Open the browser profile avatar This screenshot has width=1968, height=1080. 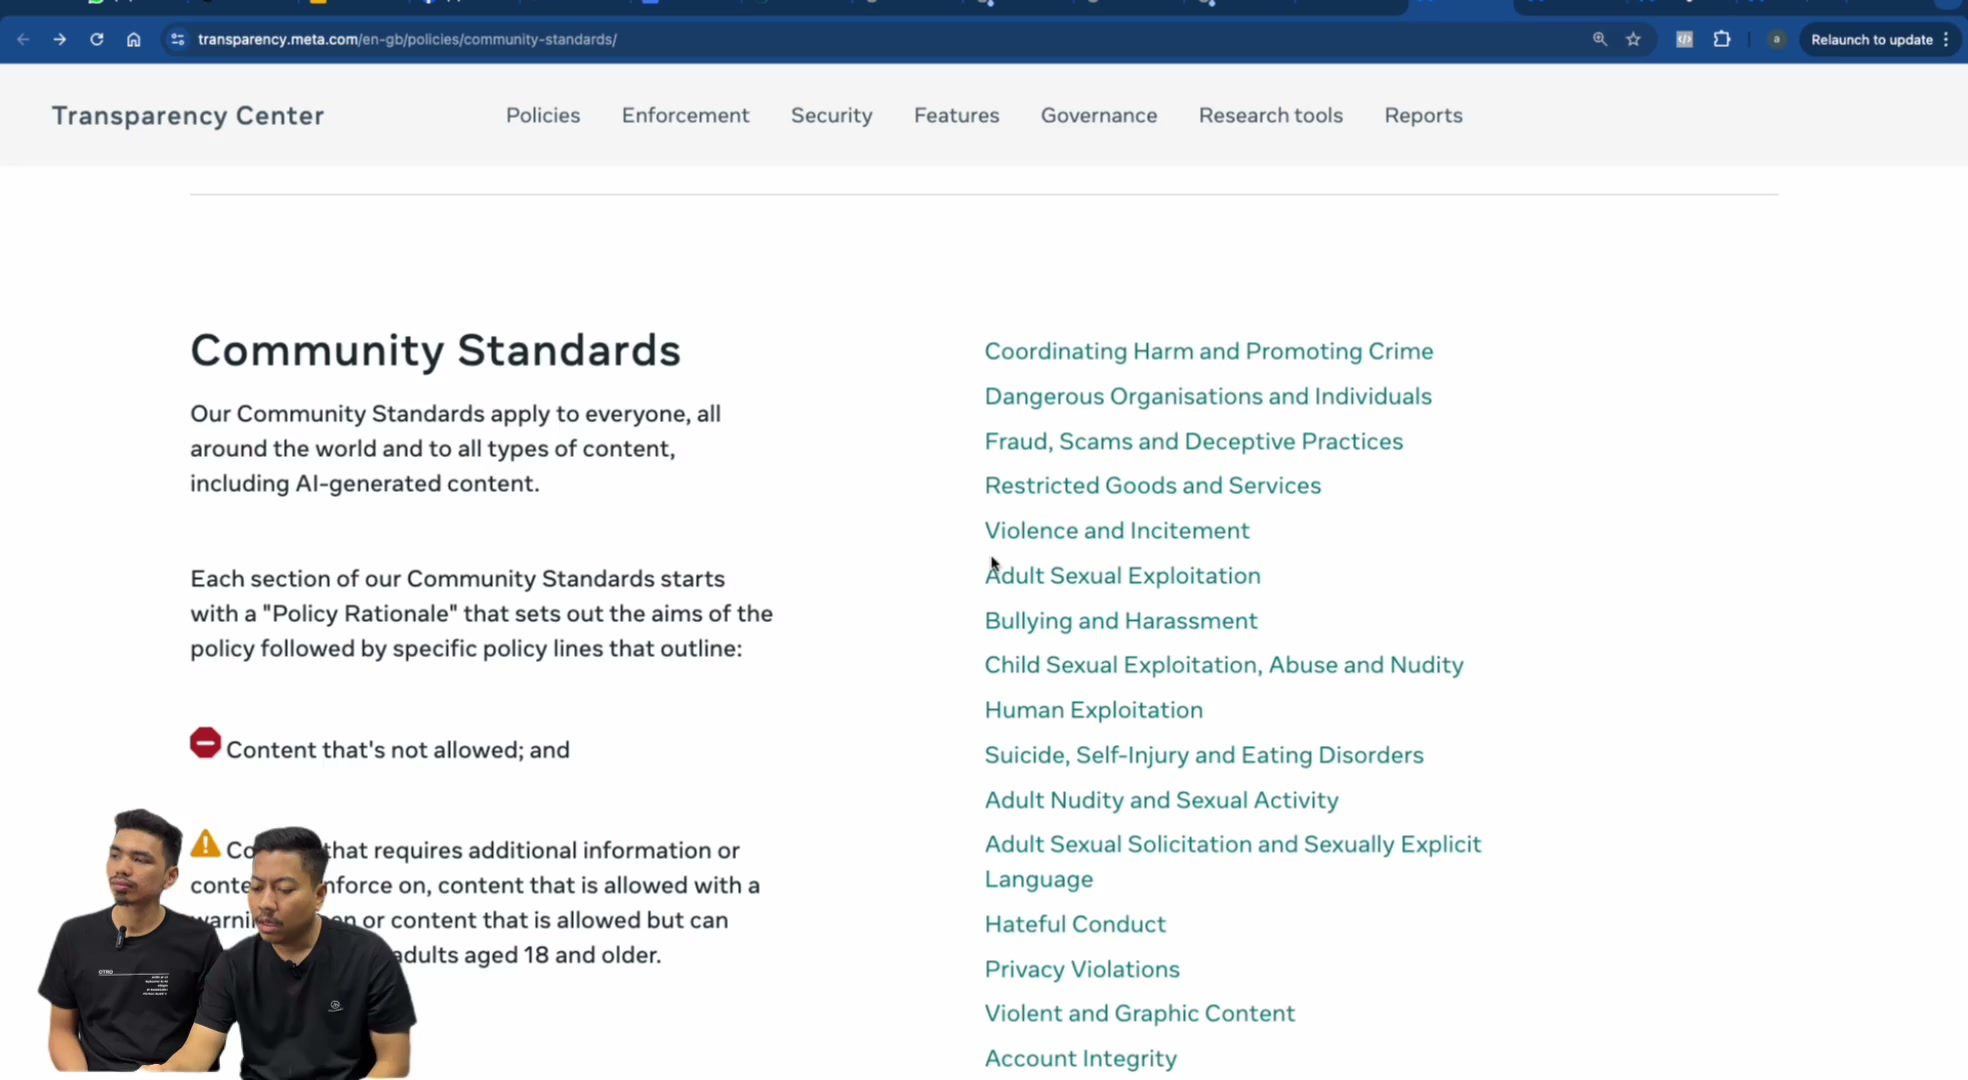click(x=1776, y=39)
